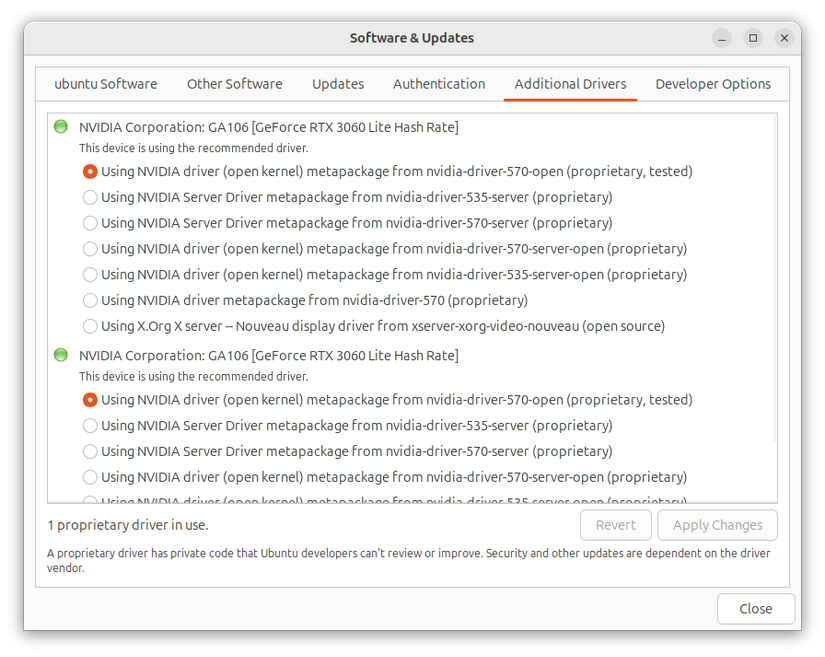Switch to the Updates tab
This screenshot has width=825, height=657.
[x=337, y=84]
